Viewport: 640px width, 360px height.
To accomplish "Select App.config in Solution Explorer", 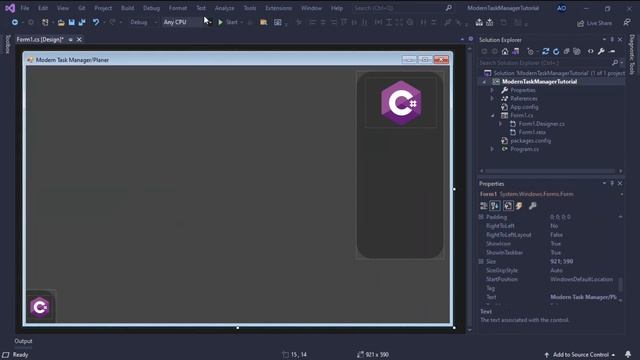I will click(524, 107).
